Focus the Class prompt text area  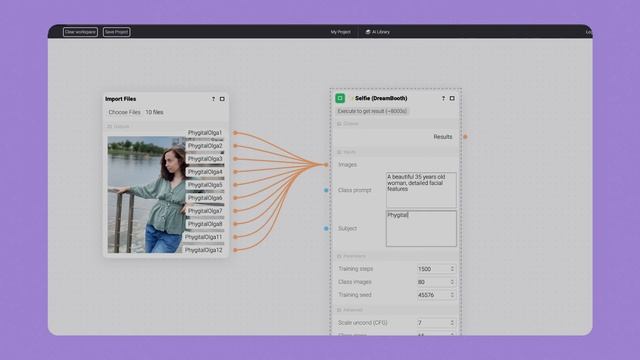point(421,190)
